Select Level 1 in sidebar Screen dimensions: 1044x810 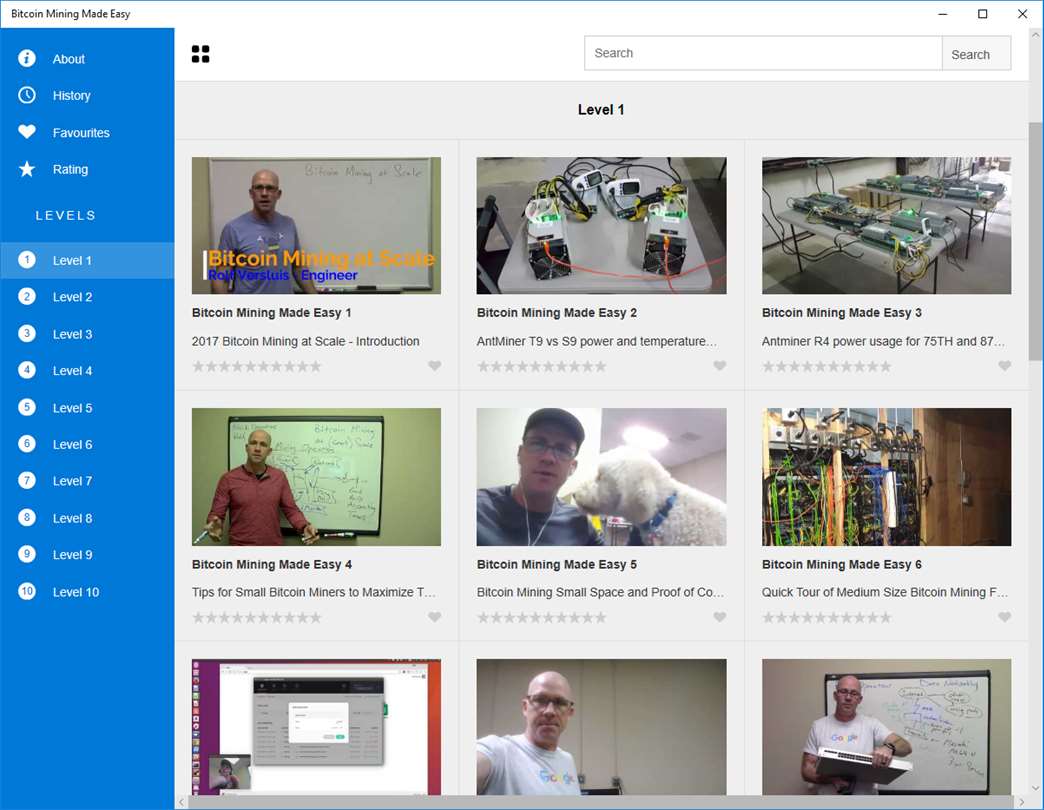tap(87, 260)
